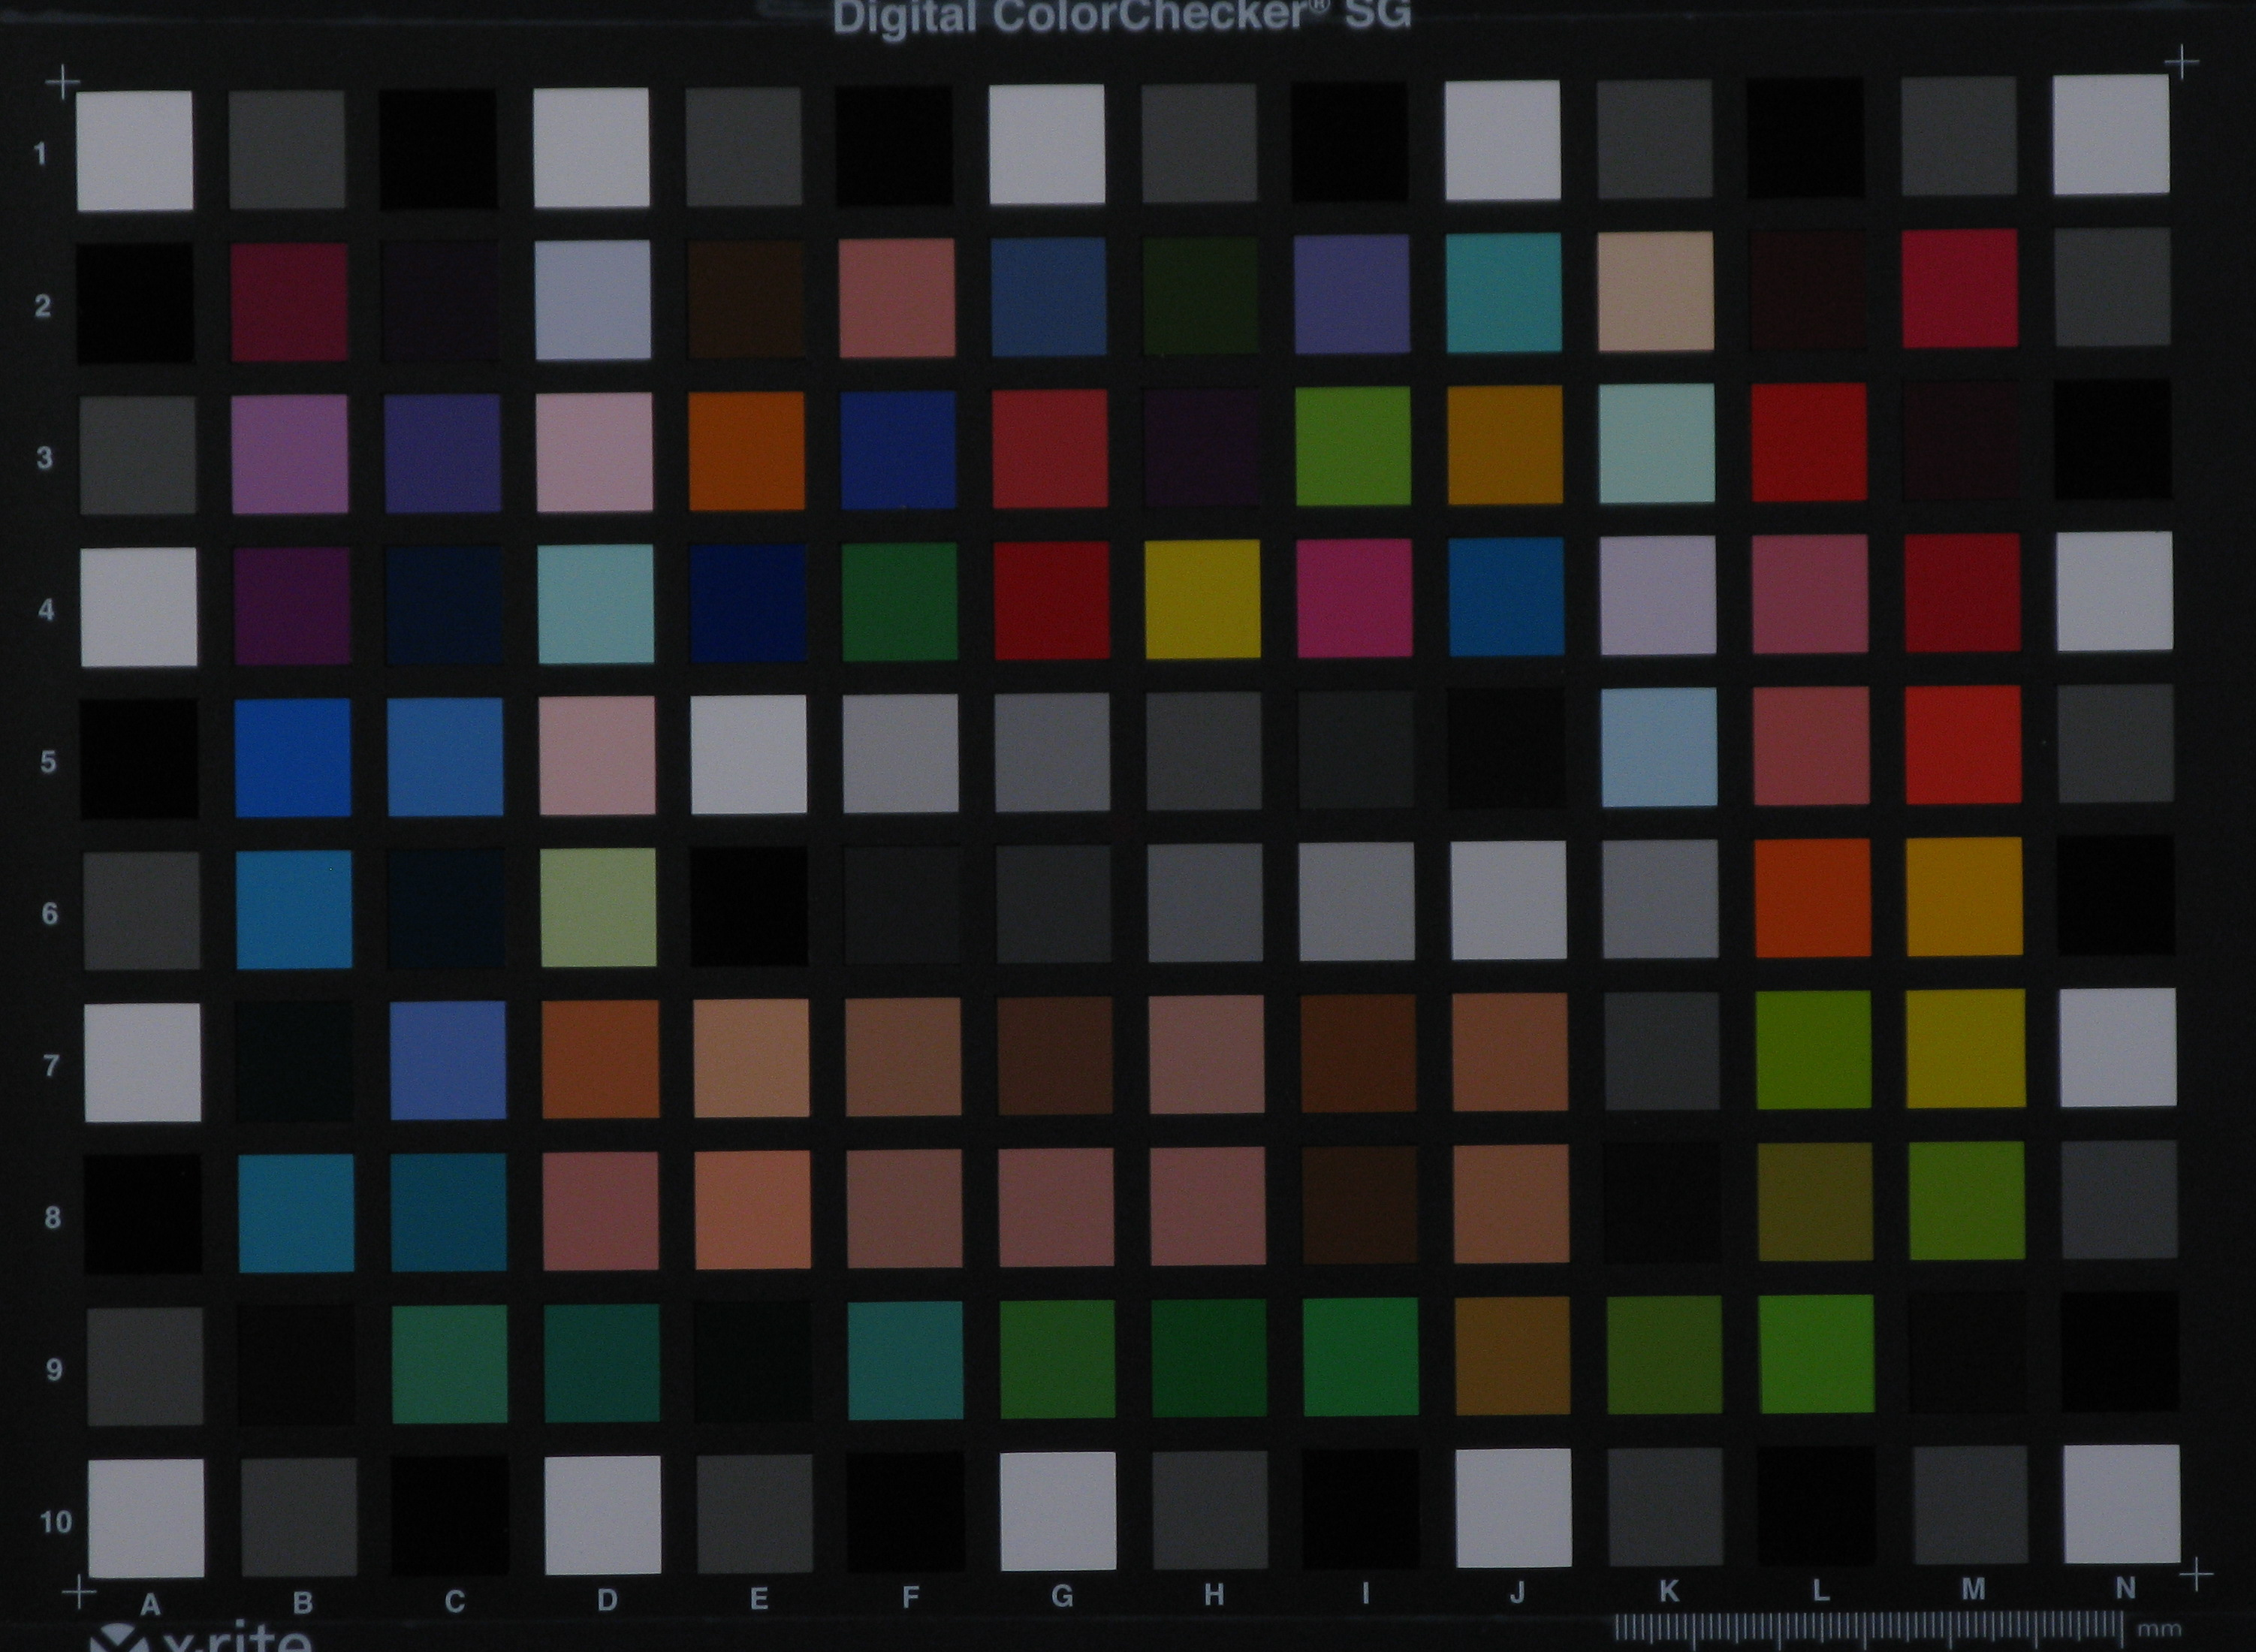This screenshot has height=1652, width=2256.
Task: Pick the periwinkle swatch at C7
Action: point(447,1061)
